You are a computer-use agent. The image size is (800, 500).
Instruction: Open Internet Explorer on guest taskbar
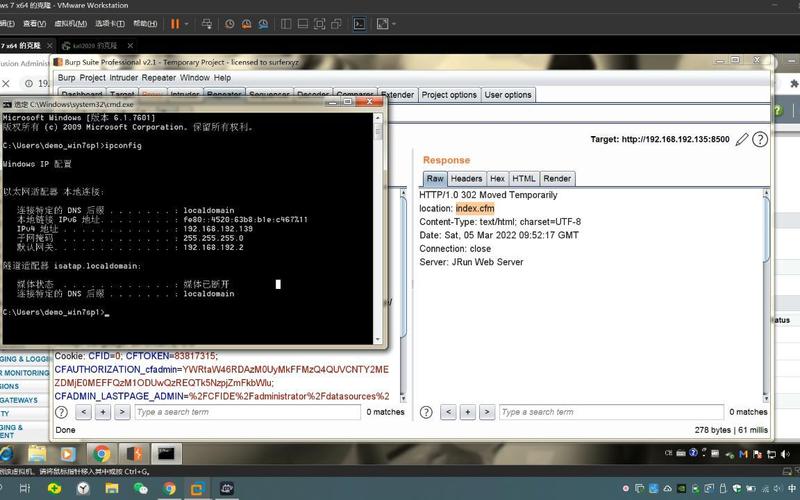[x=6, y=454]
